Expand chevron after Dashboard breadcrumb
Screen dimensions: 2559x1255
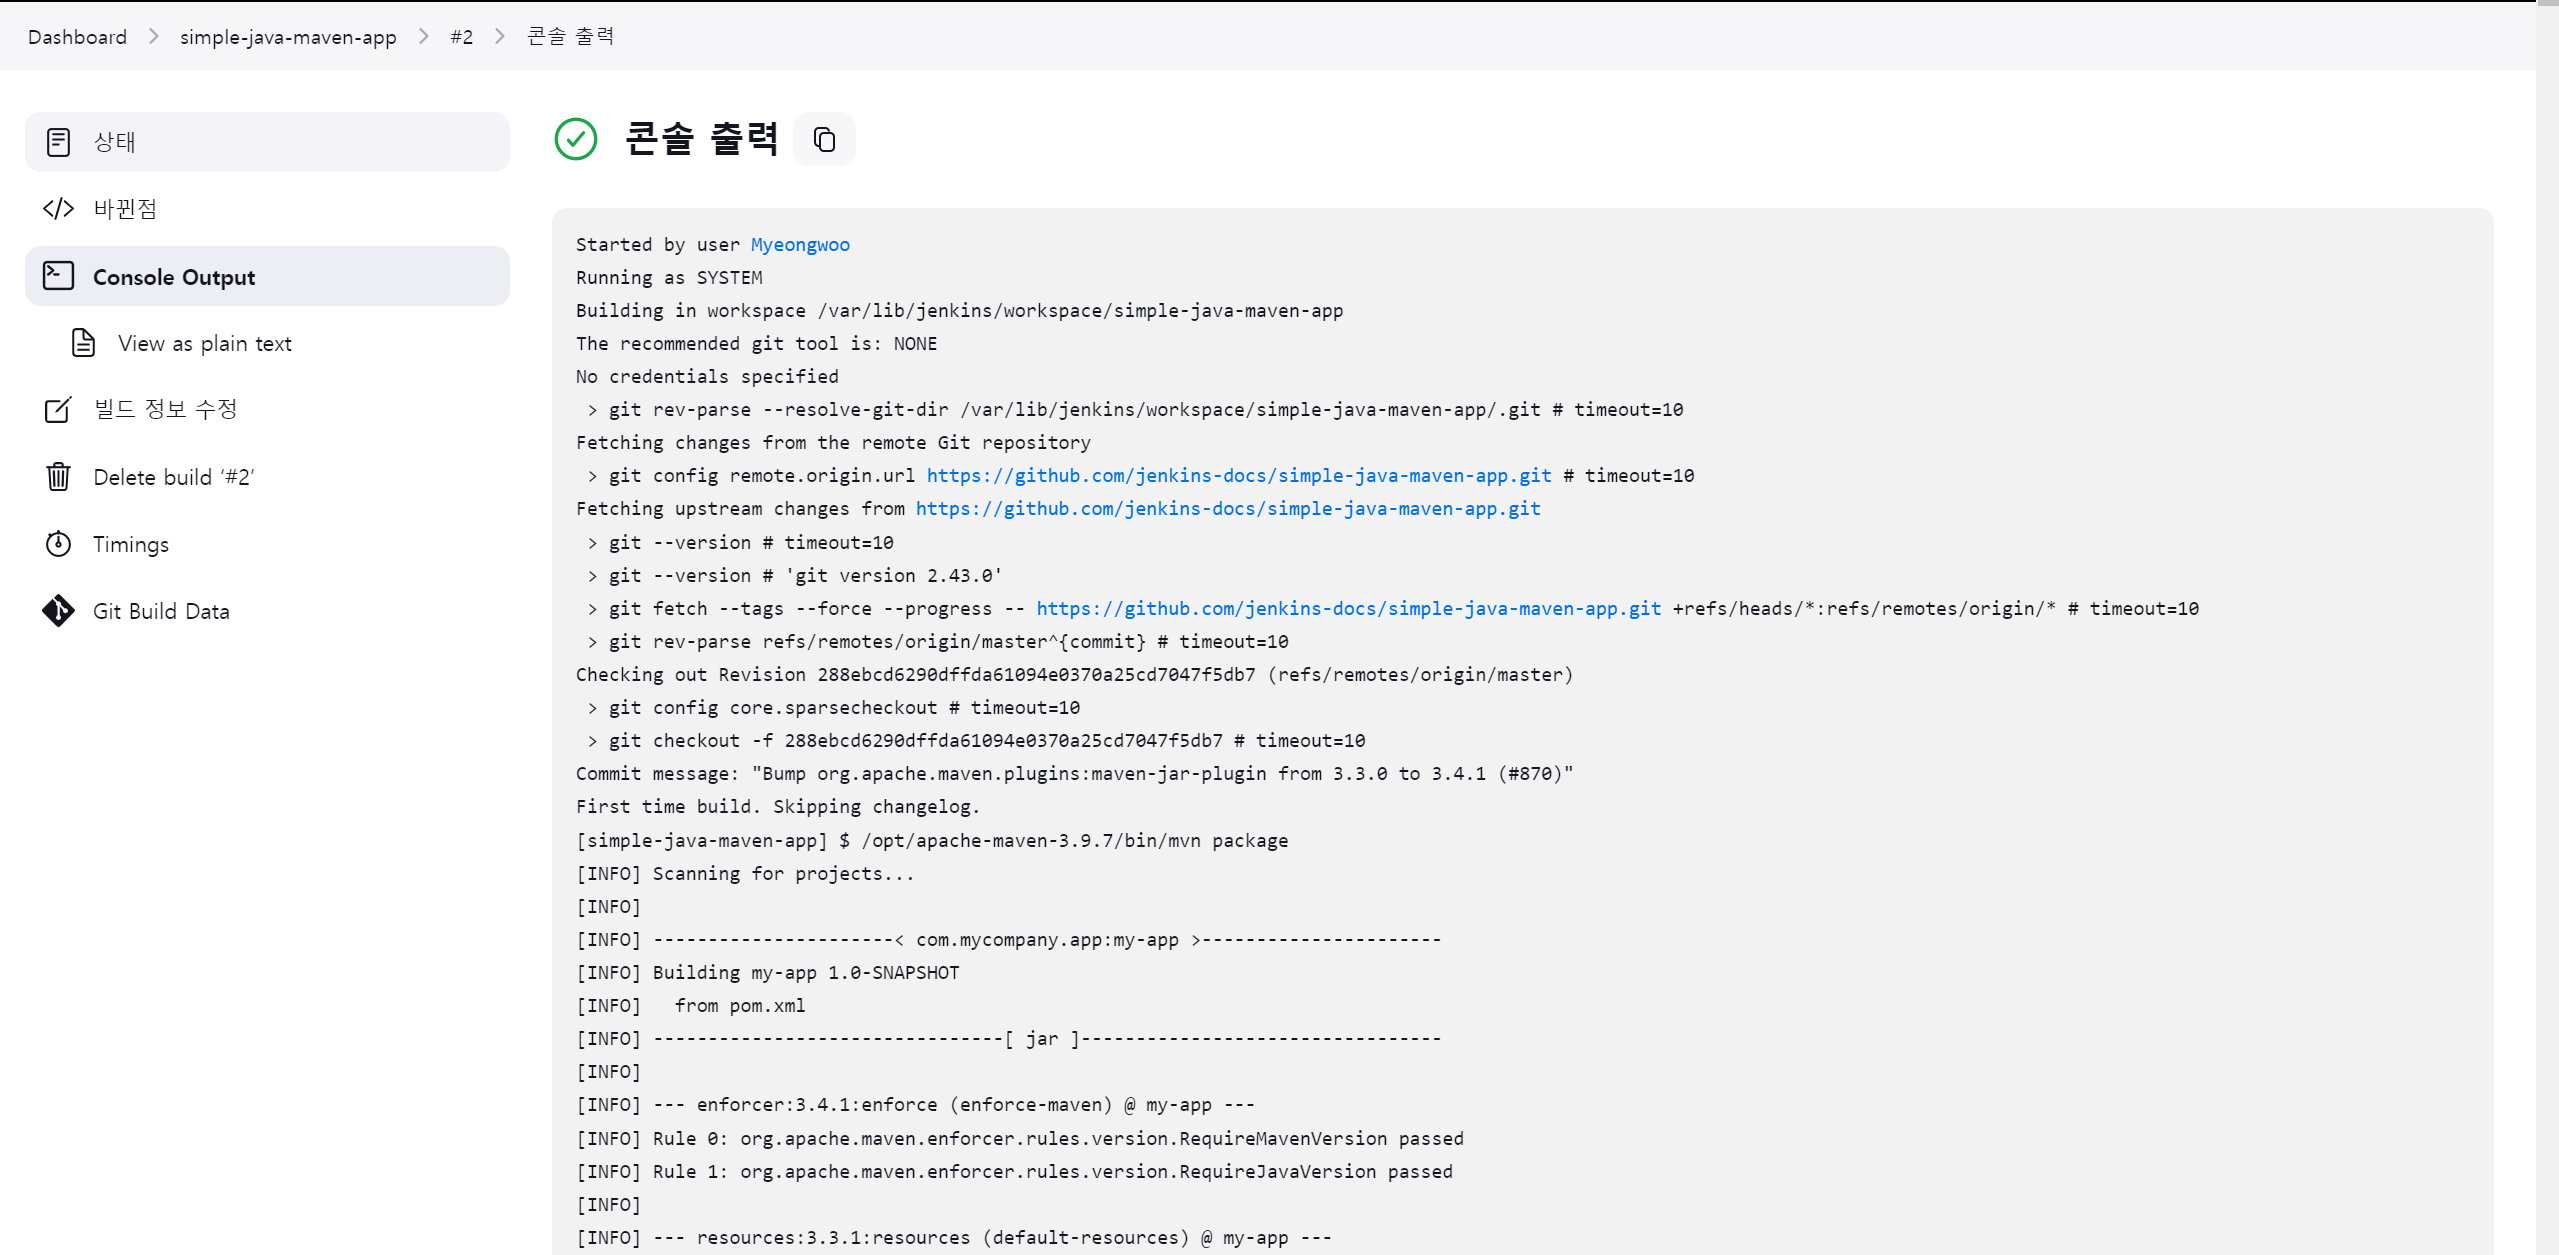[x=153, y=36]
